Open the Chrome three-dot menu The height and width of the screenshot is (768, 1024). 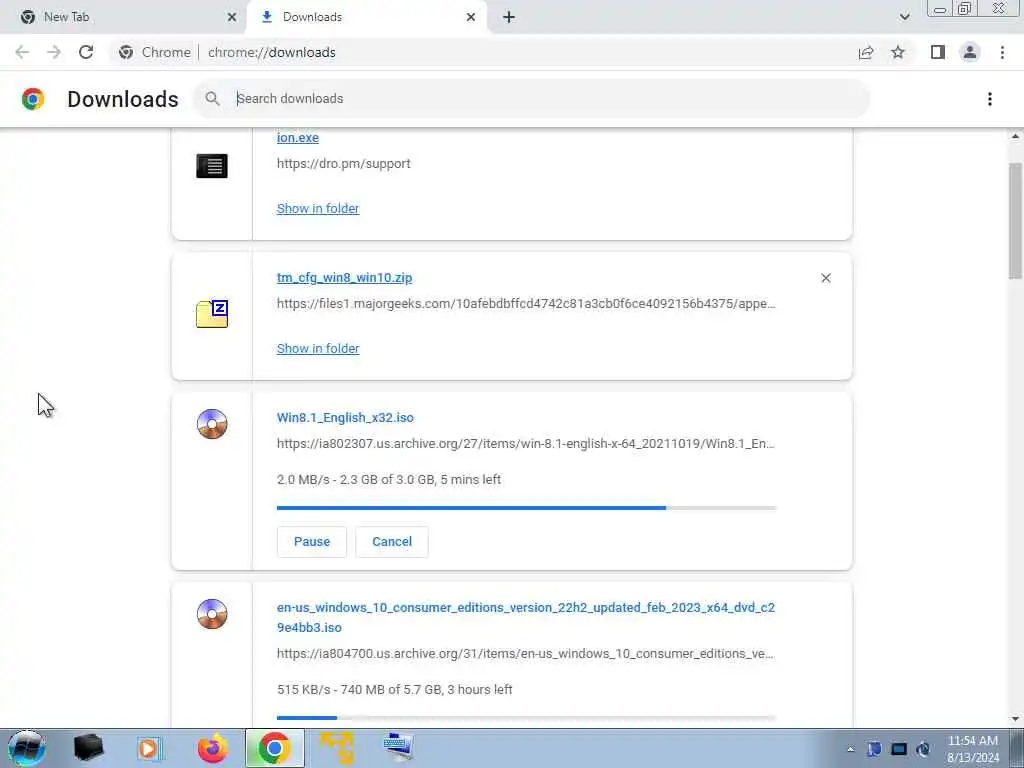click(x=1002, y=52)
